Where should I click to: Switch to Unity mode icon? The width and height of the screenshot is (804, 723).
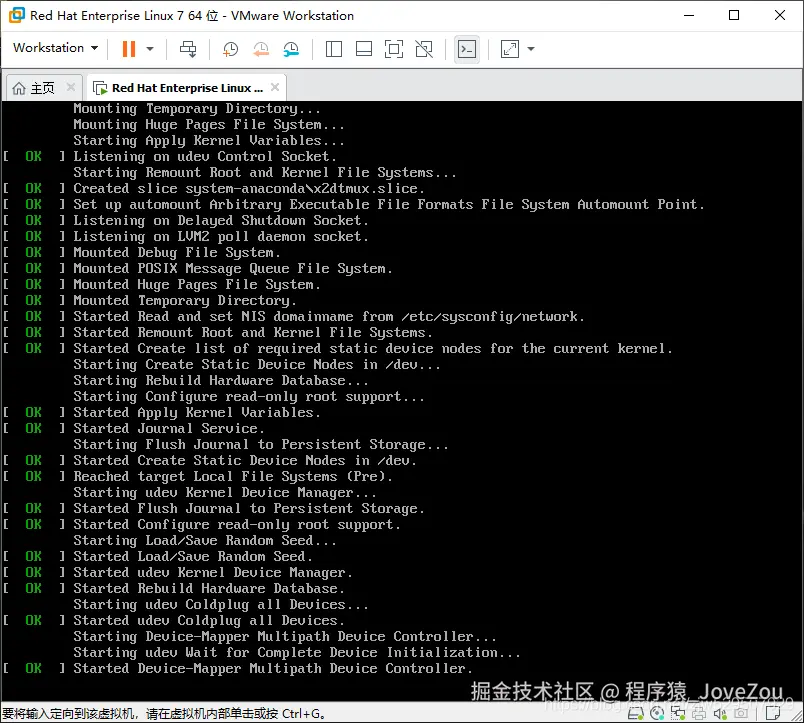[424, 49]
